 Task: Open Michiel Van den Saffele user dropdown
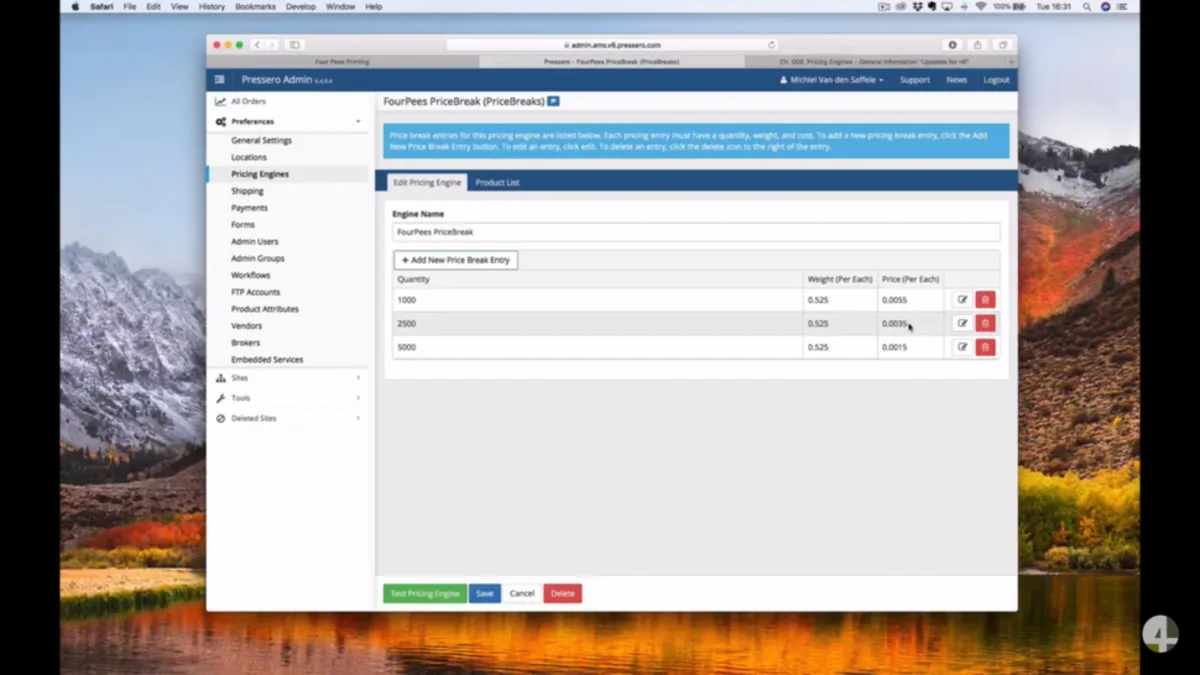(x=832, y=80)
